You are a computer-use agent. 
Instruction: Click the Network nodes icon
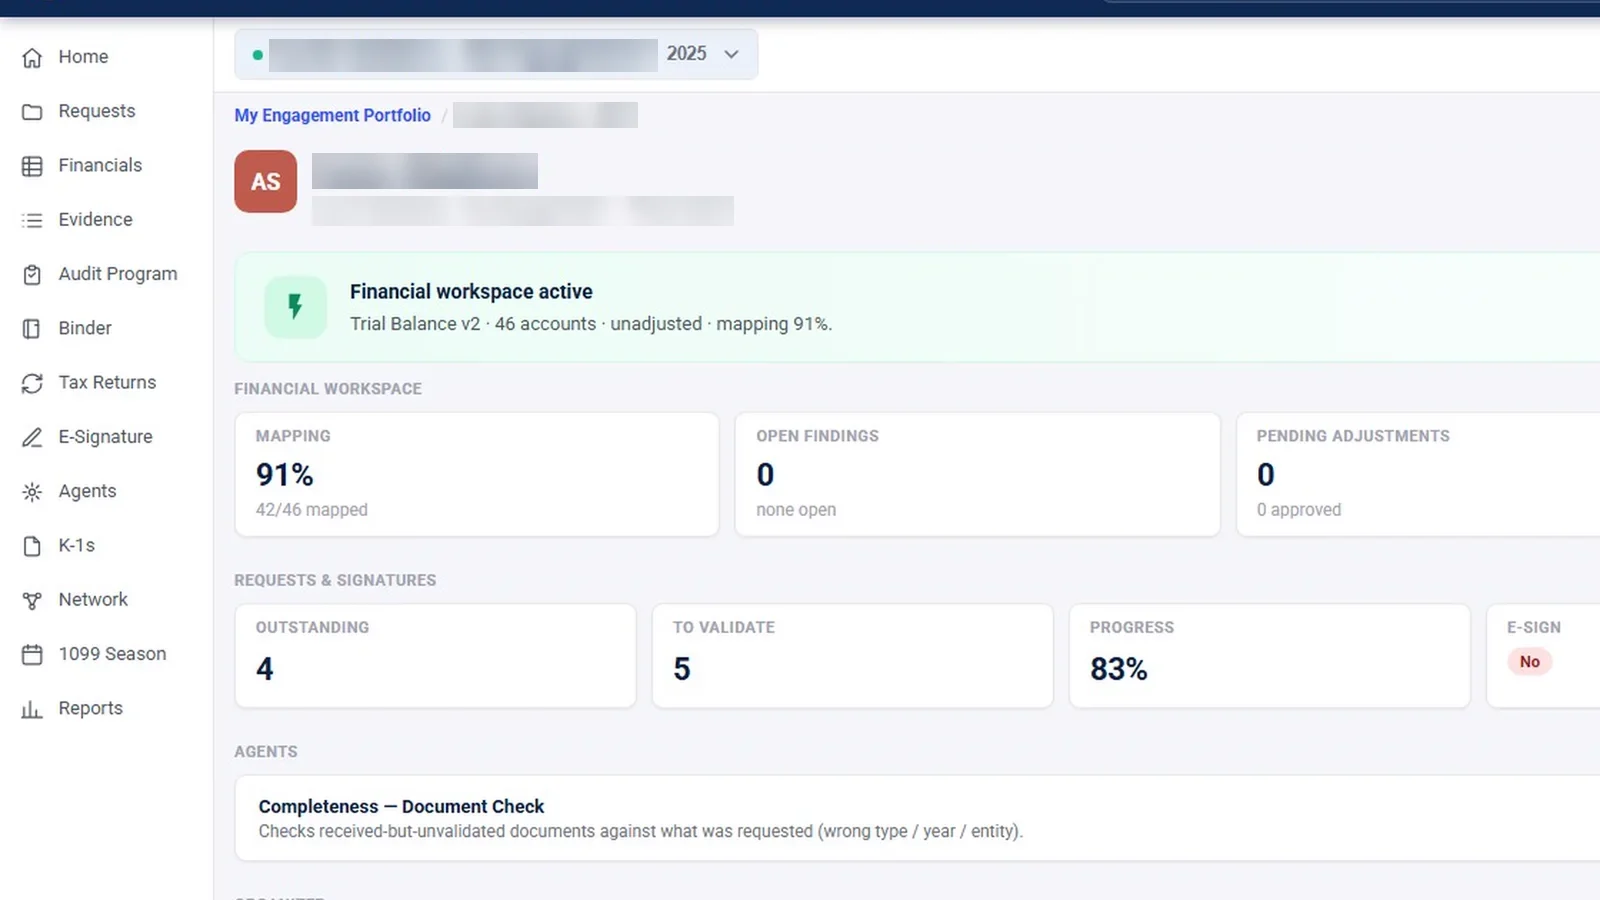point(32,600)
